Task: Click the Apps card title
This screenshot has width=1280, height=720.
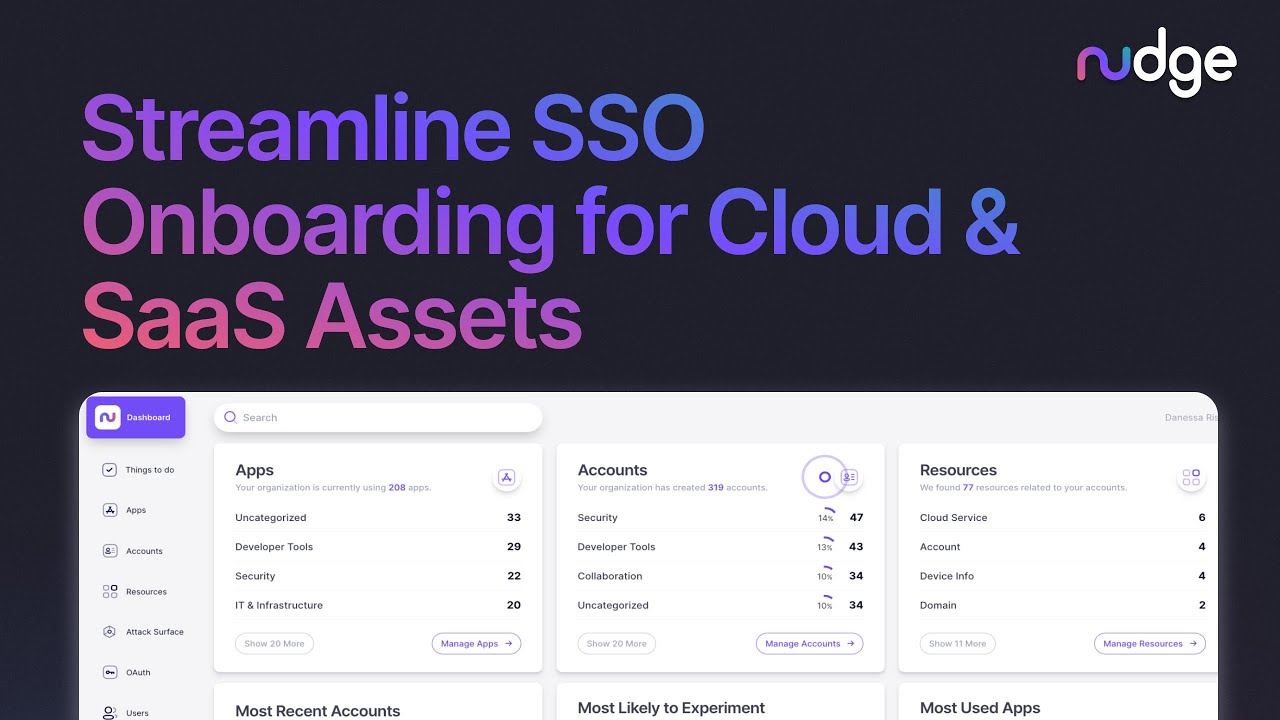Action: pyautogui.click(x=254, y=470)
